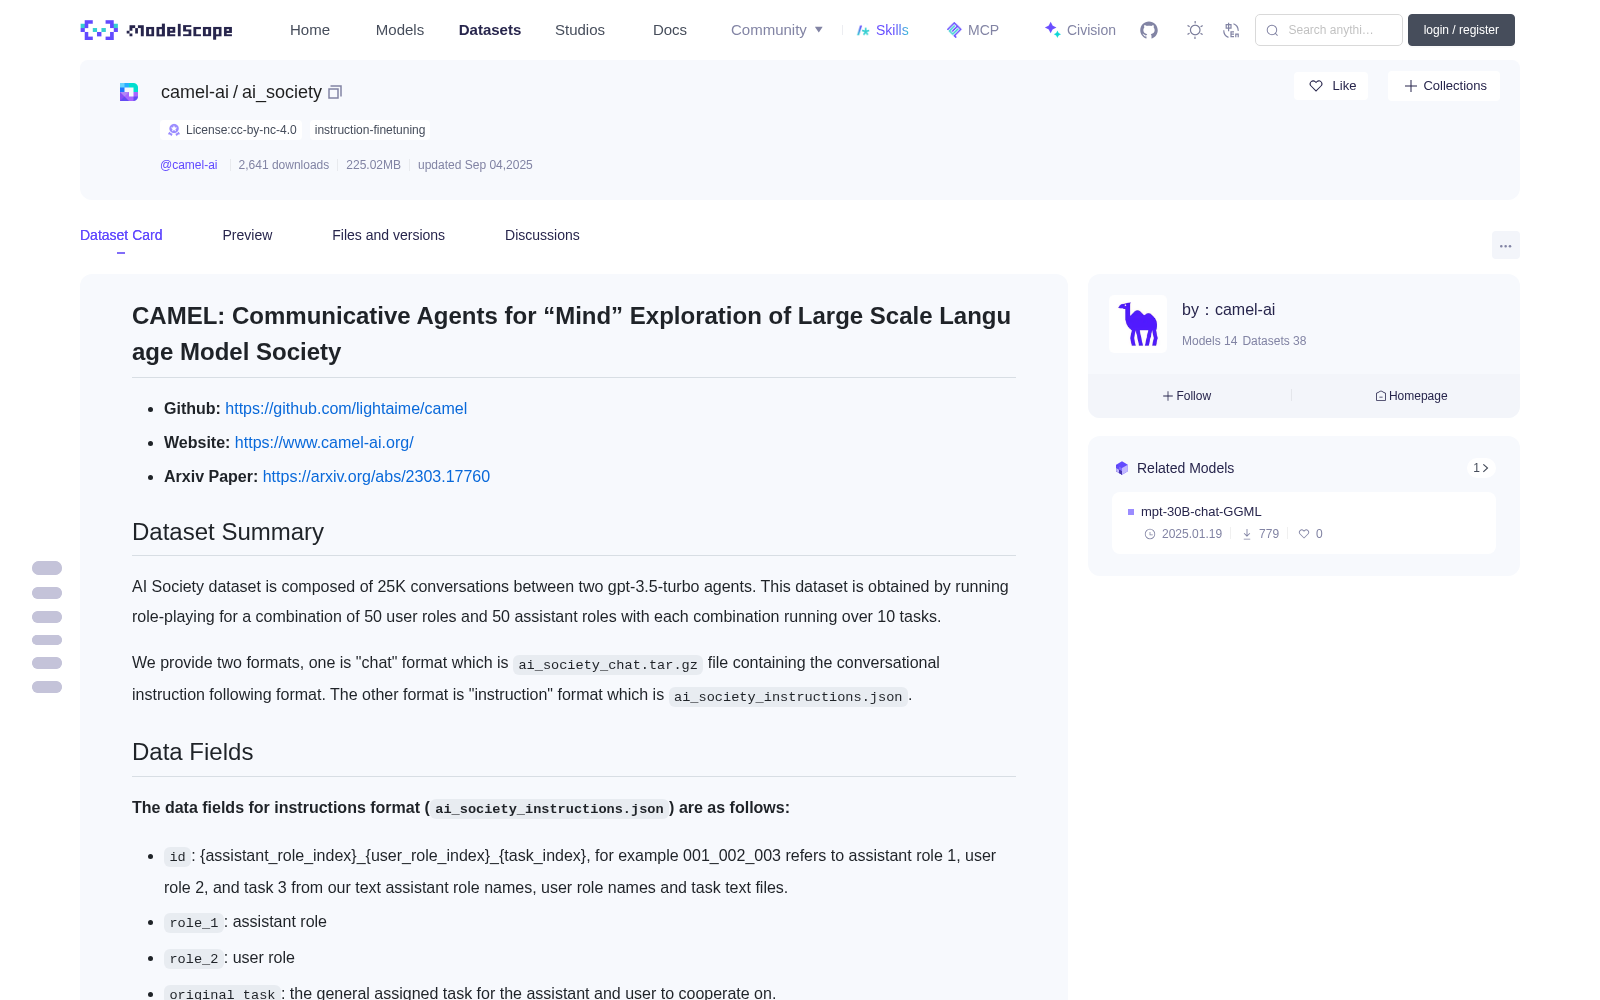Open the mpt-30B-chat-GGML related model
The image size is (1600, 1000).
click(x=1201, y=511)
